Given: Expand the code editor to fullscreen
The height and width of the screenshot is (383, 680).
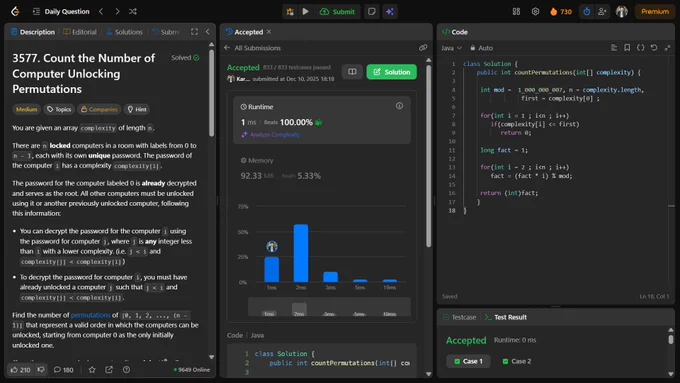Looking at the screenshot, I should 667,48.
